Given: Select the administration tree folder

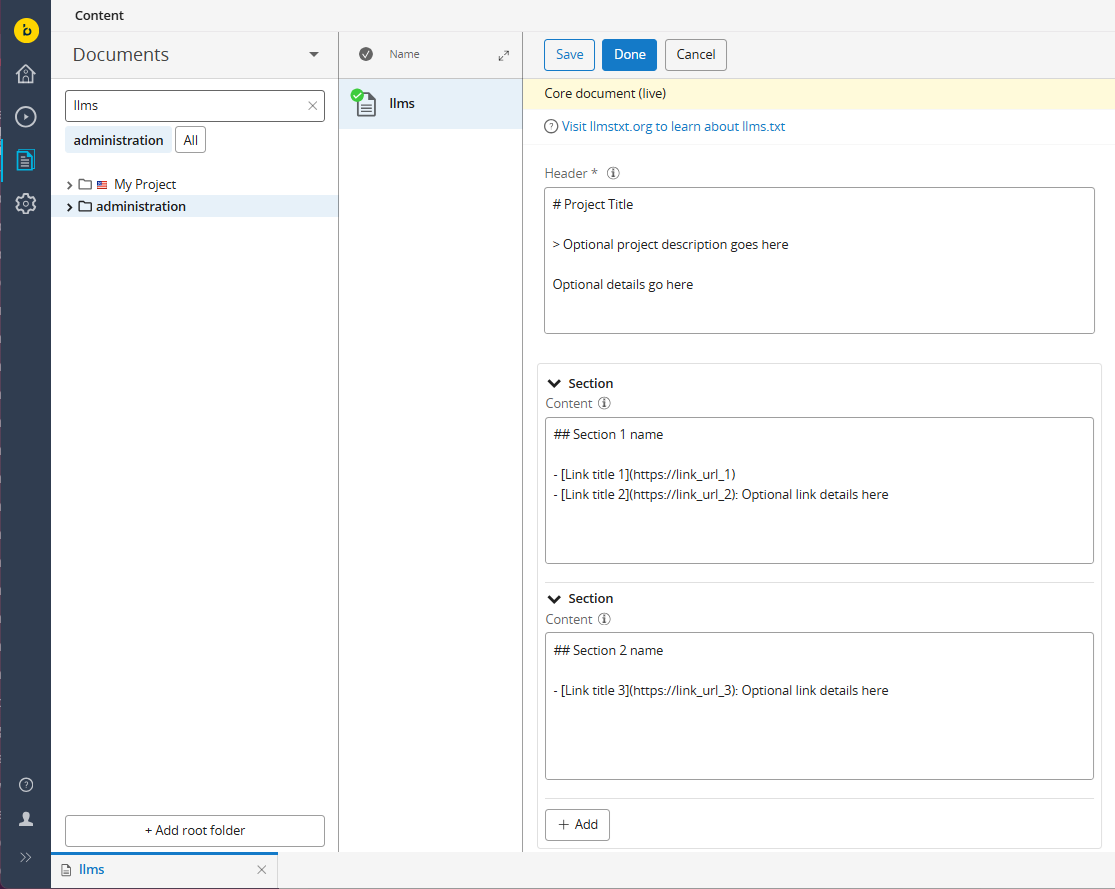Looking at the screenshot, I should pos(140,207).
